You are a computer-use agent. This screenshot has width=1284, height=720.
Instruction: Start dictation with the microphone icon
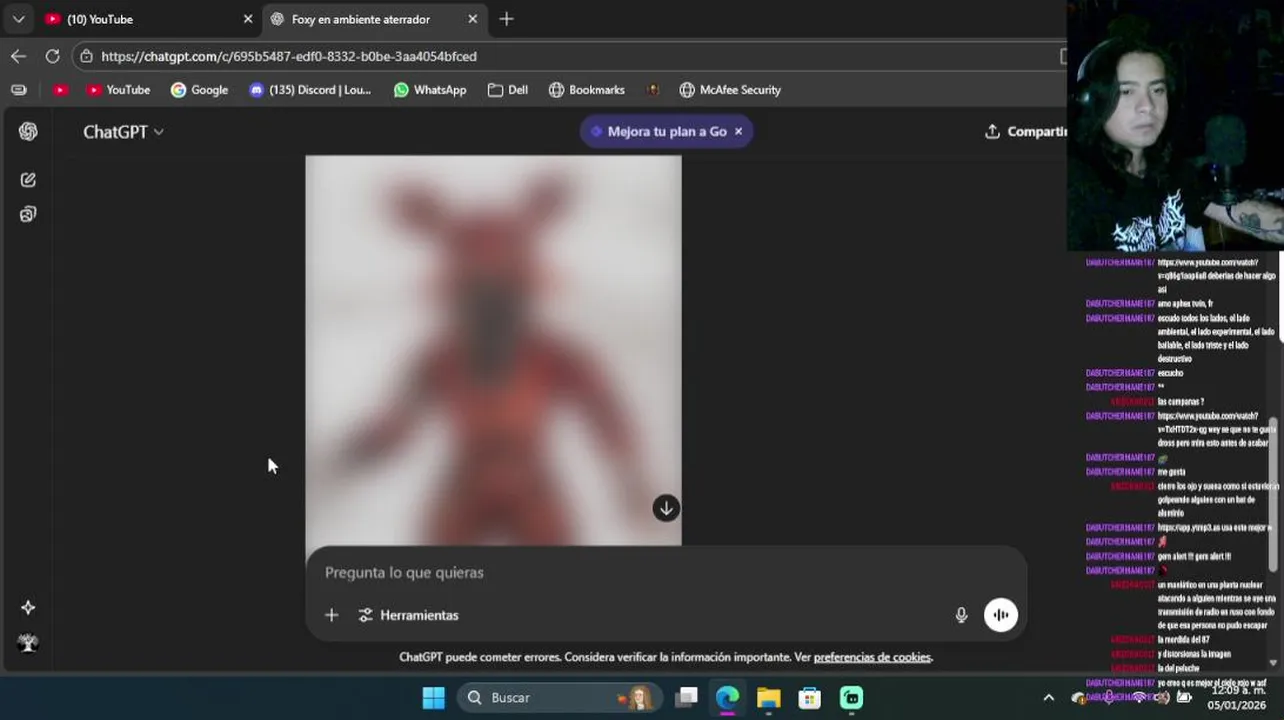pyautogui.click(x=961, y=615)
